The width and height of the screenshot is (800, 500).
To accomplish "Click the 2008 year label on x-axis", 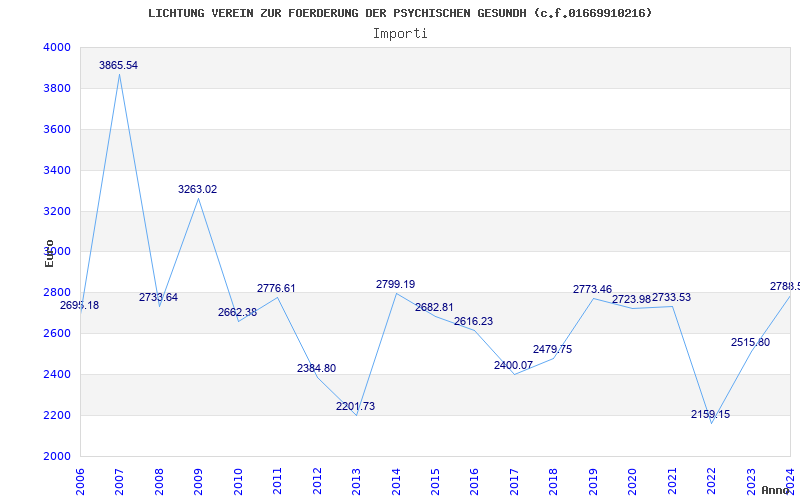I will tap(159, 482).
